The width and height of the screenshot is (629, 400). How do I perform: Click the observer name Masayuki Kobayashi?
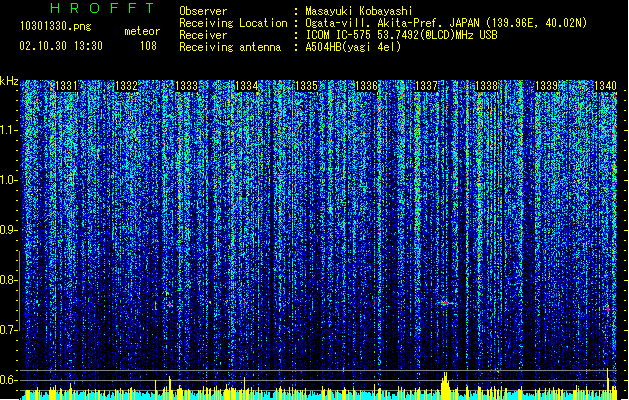[x=359, y=11]
